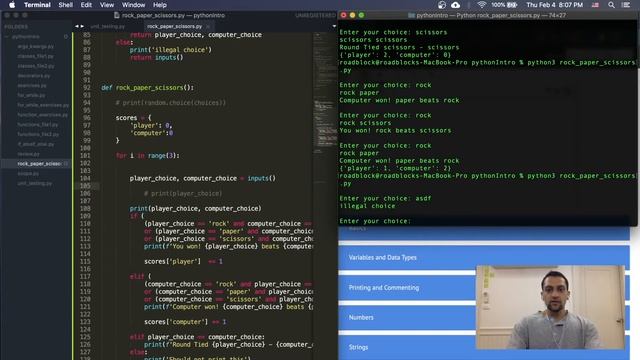Switch to the unit_testing.py tab

(x=108, y=26)
